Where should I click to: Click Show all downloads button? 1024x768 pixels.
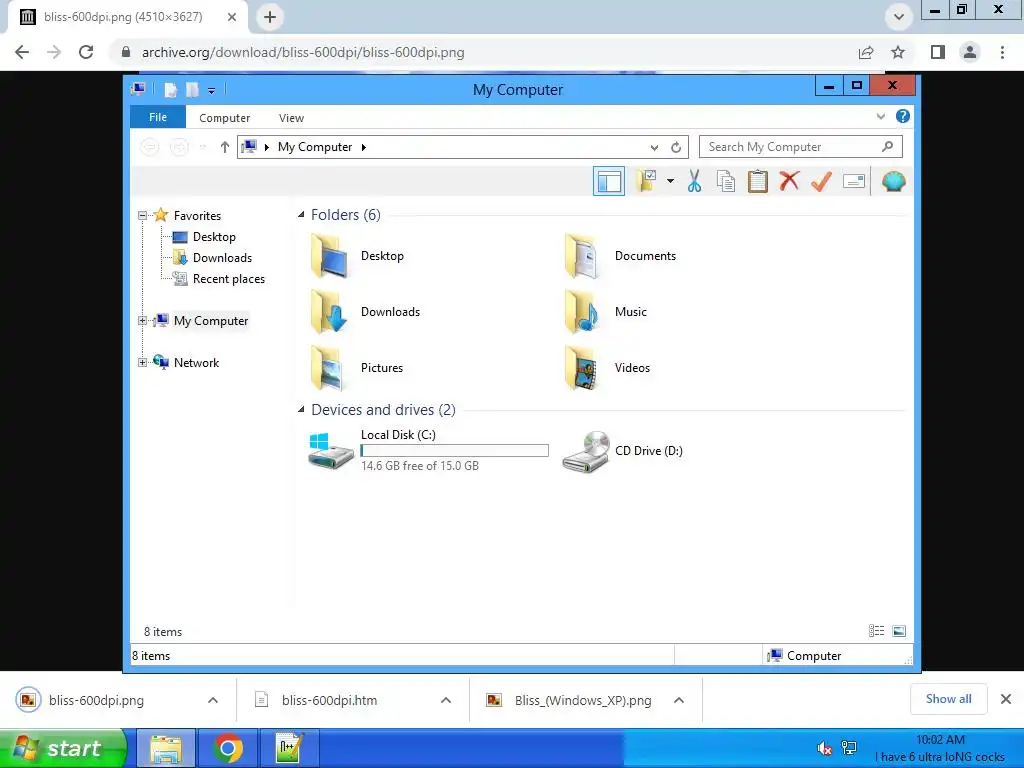coord(948,699)
